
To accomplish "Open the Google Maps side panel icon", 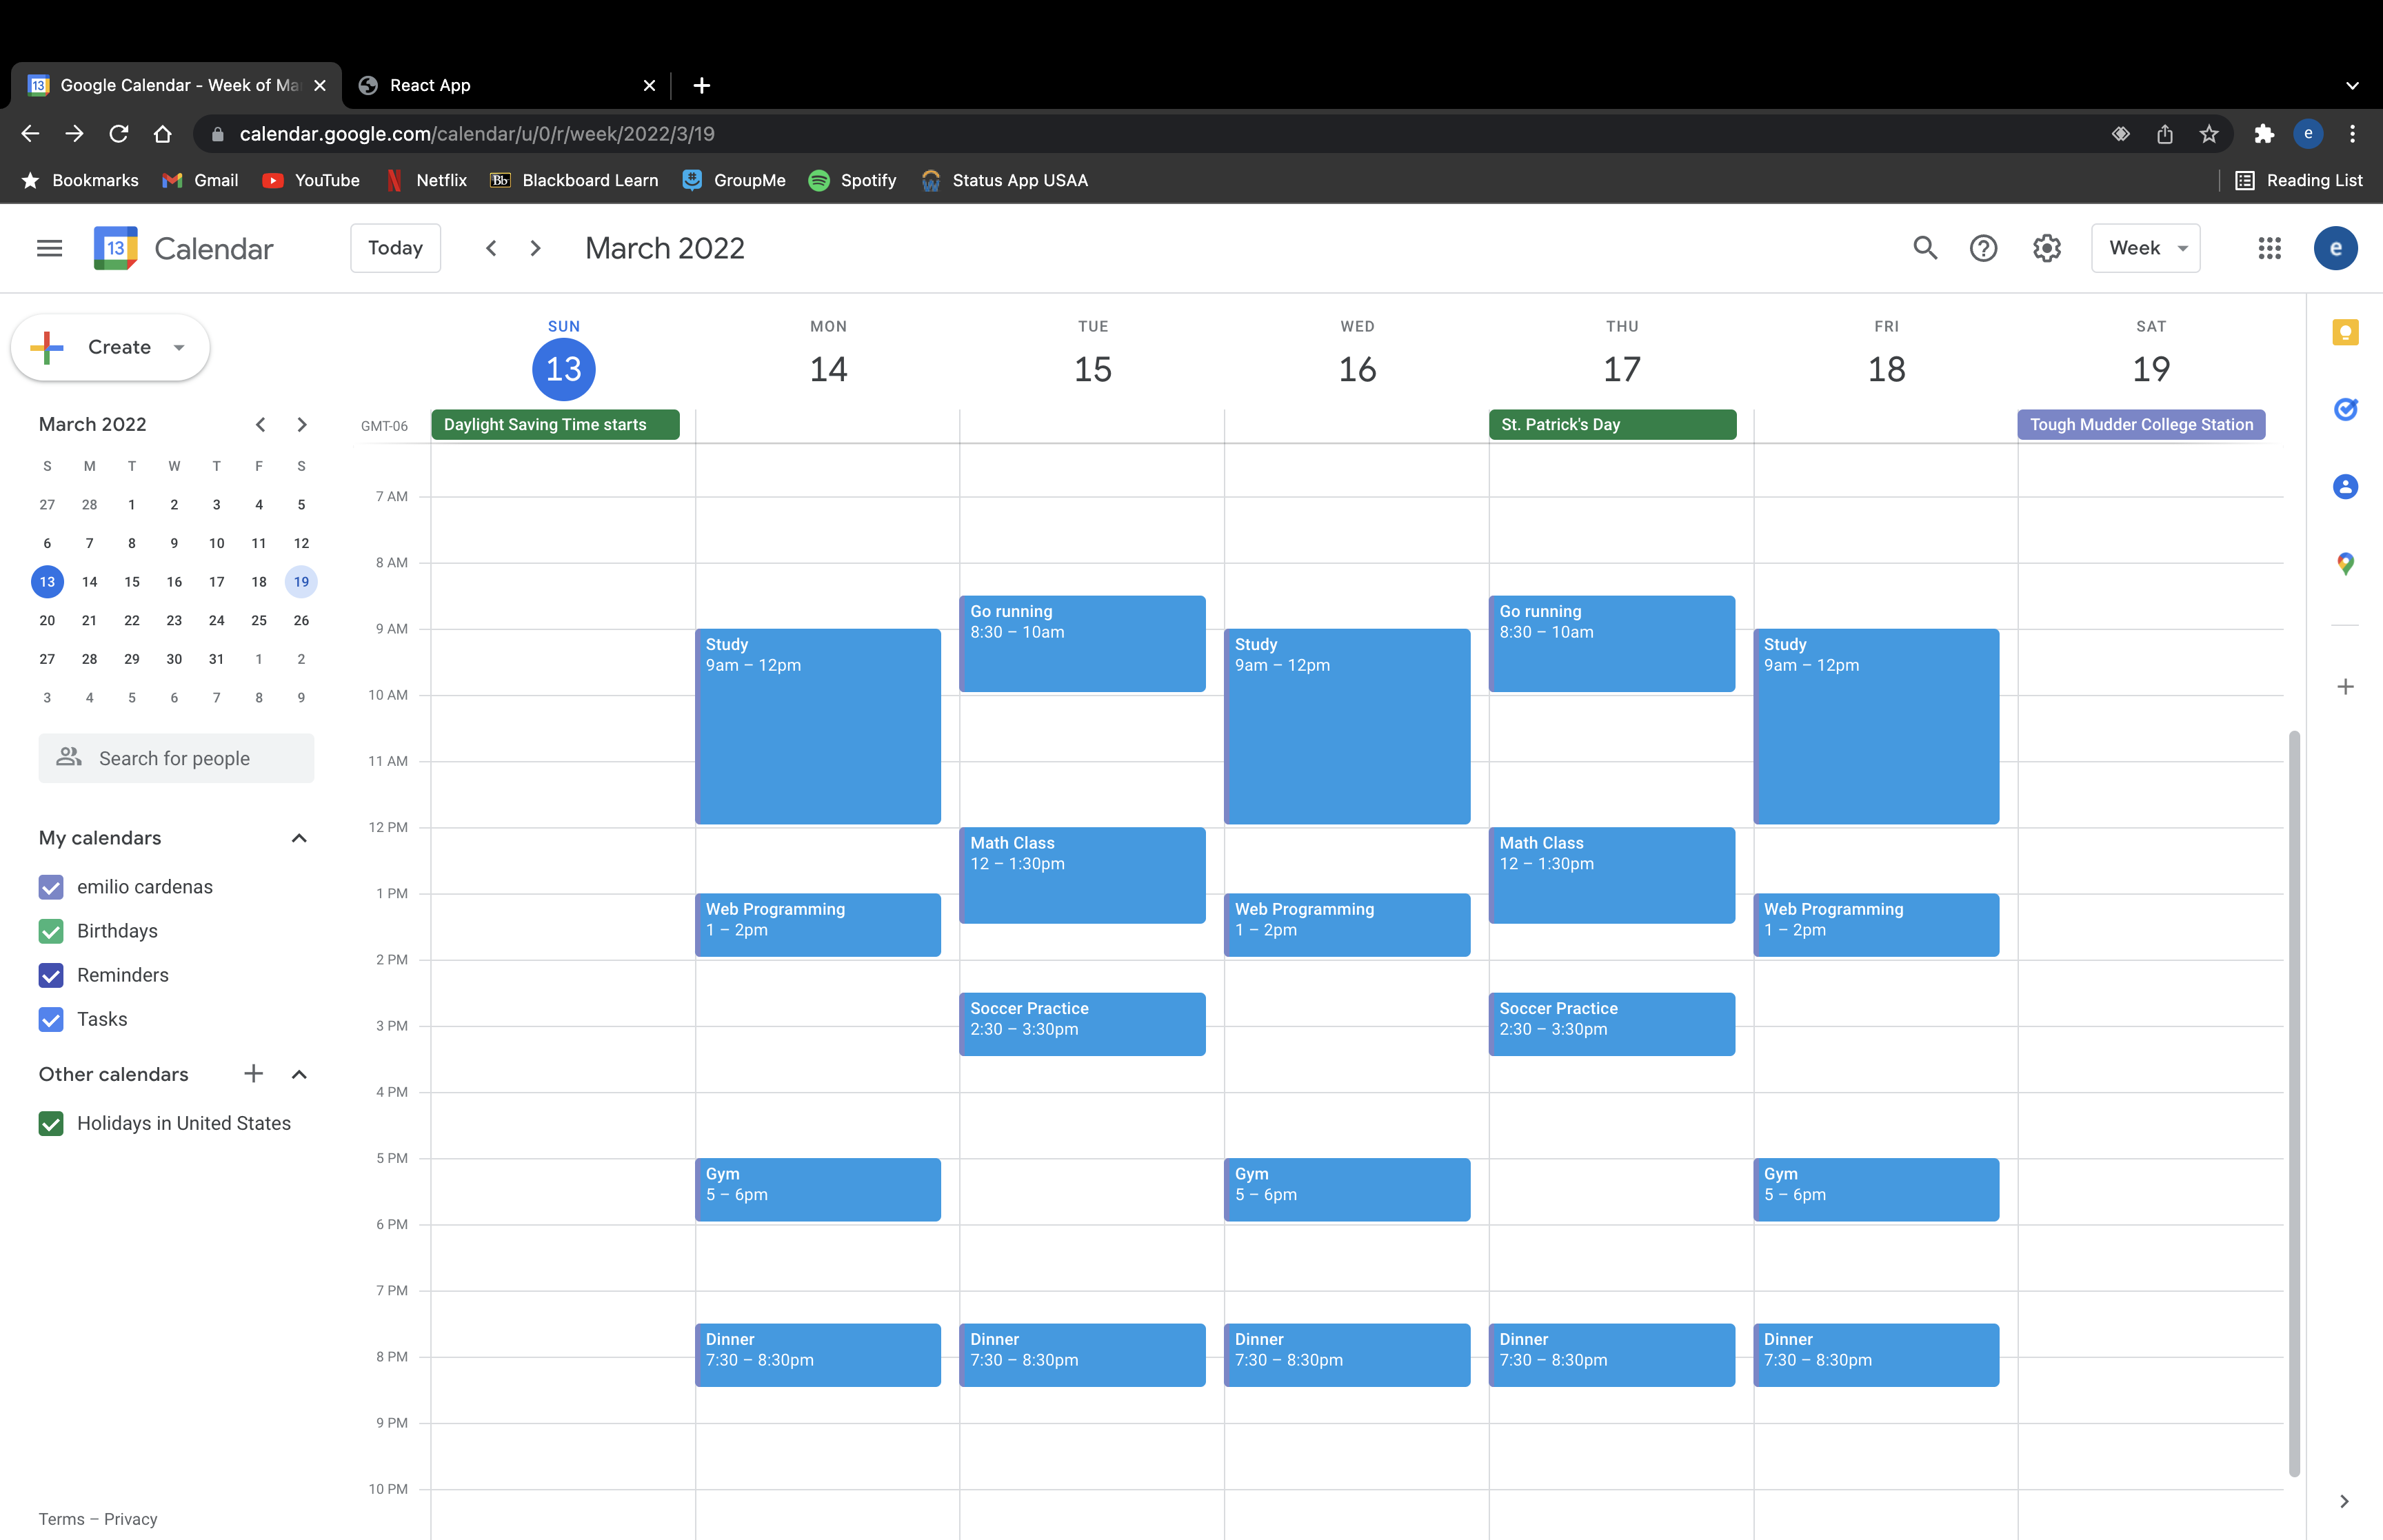I will coord(2344,564).
